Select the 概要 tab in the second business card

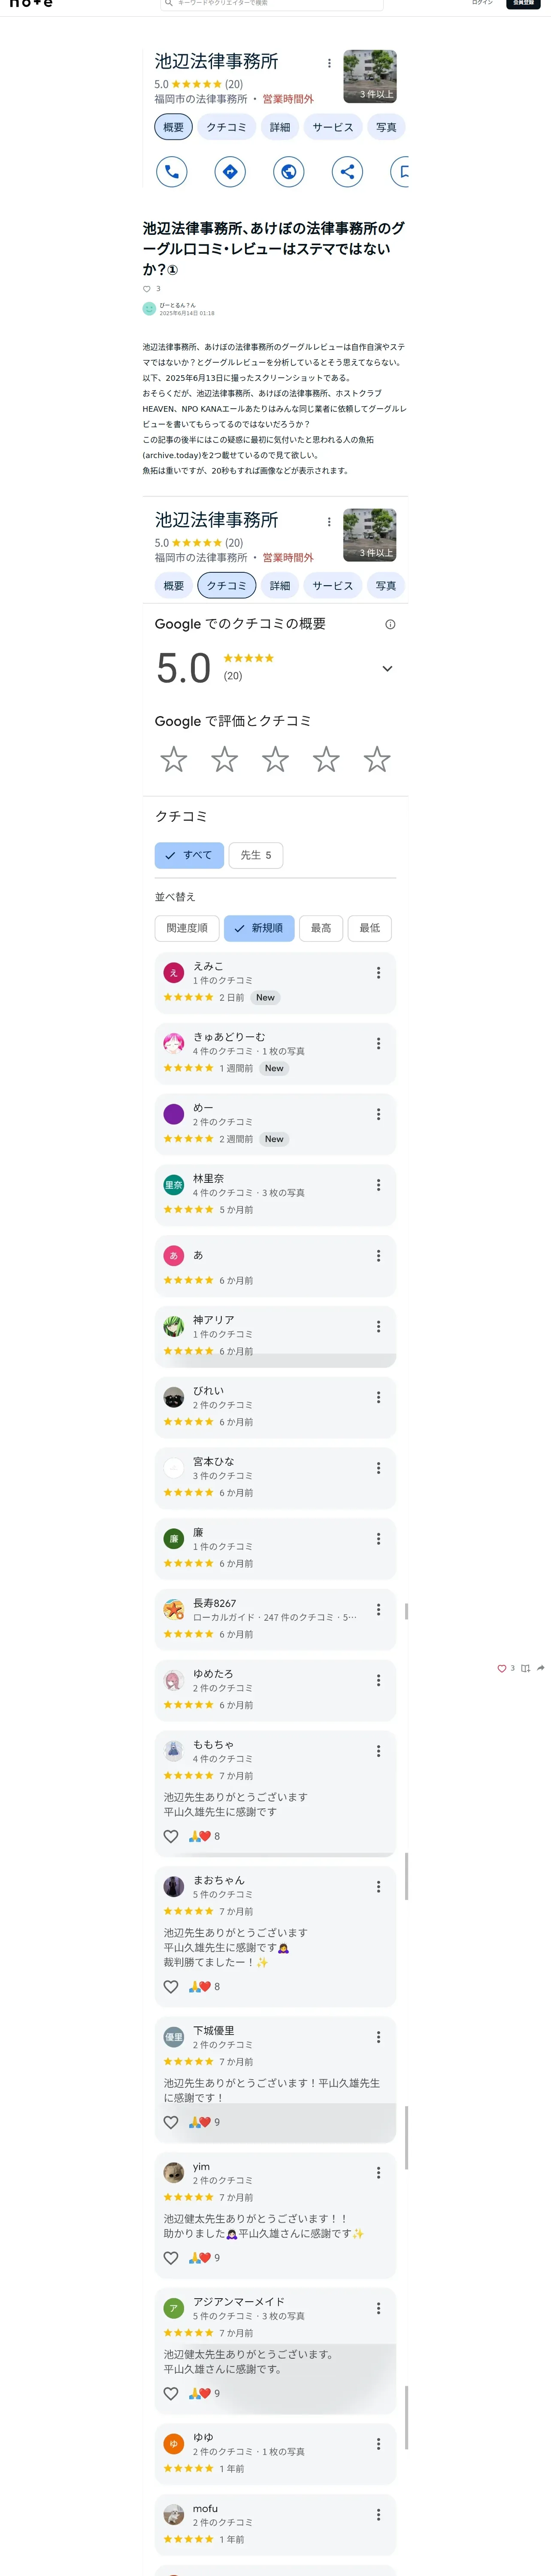[x=174, y=586]
